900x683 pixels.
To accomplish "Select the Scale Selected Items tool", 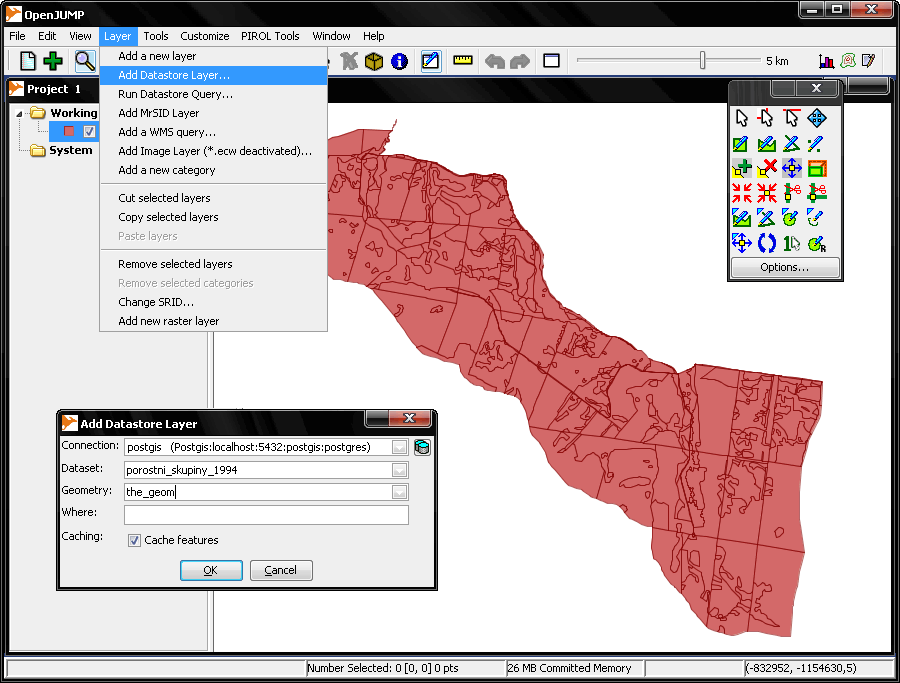I will [x=817, y=169].
